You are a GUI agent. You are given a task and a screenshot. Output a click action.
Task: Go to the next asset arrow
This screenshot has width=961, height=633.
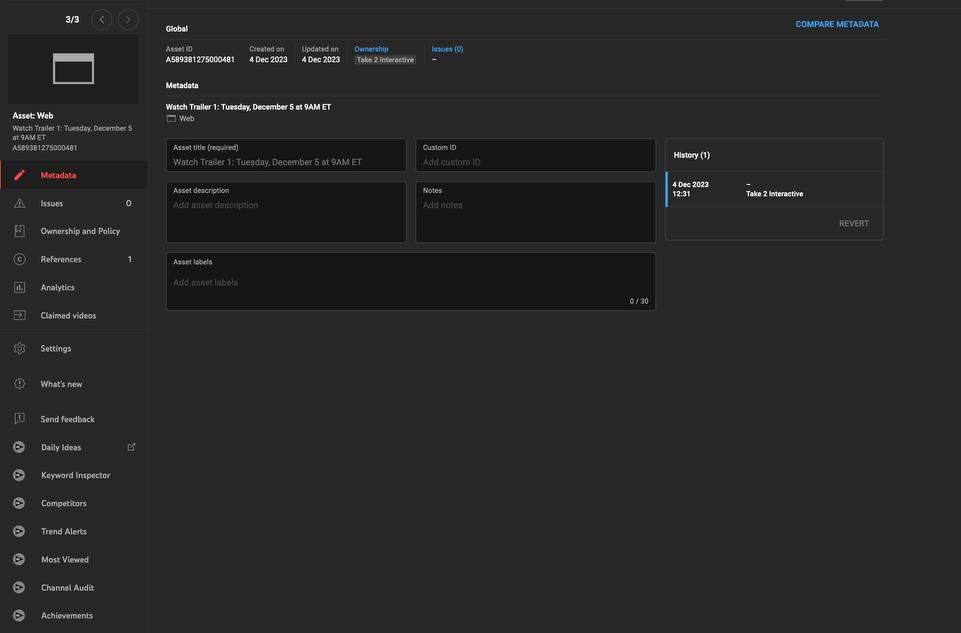(x=128, y=20)
